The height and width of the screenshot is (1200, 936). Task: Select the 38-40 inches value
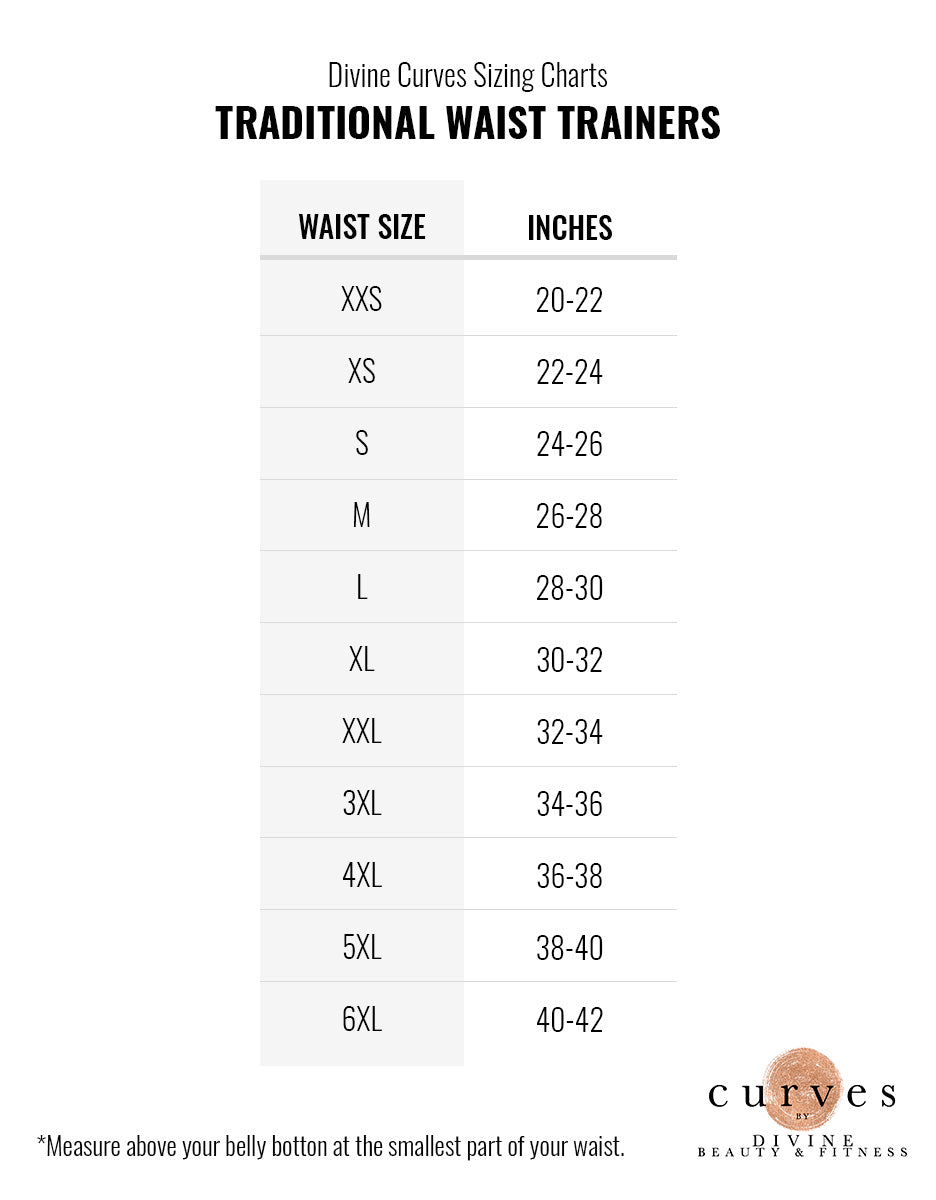pos(570,948)
